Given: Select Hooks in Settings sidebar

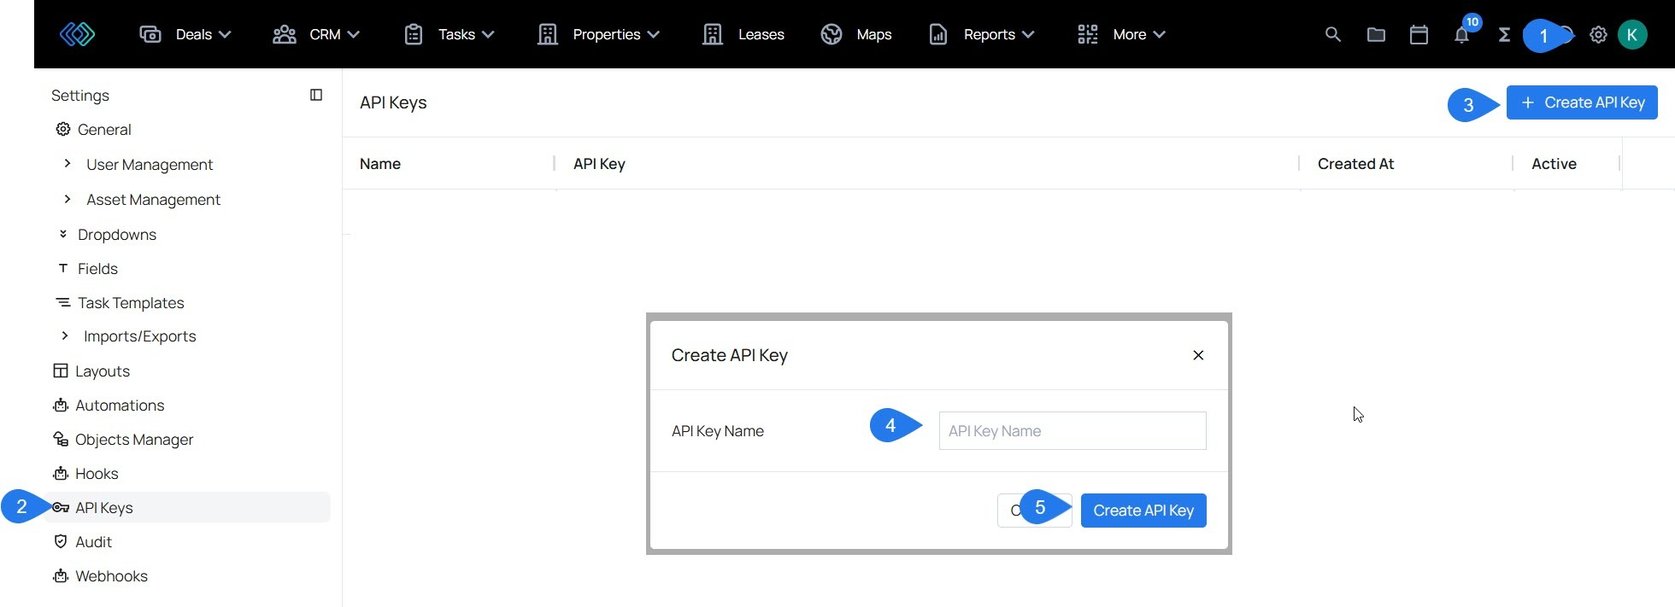Looking at the screenshot, I should 97,473.
